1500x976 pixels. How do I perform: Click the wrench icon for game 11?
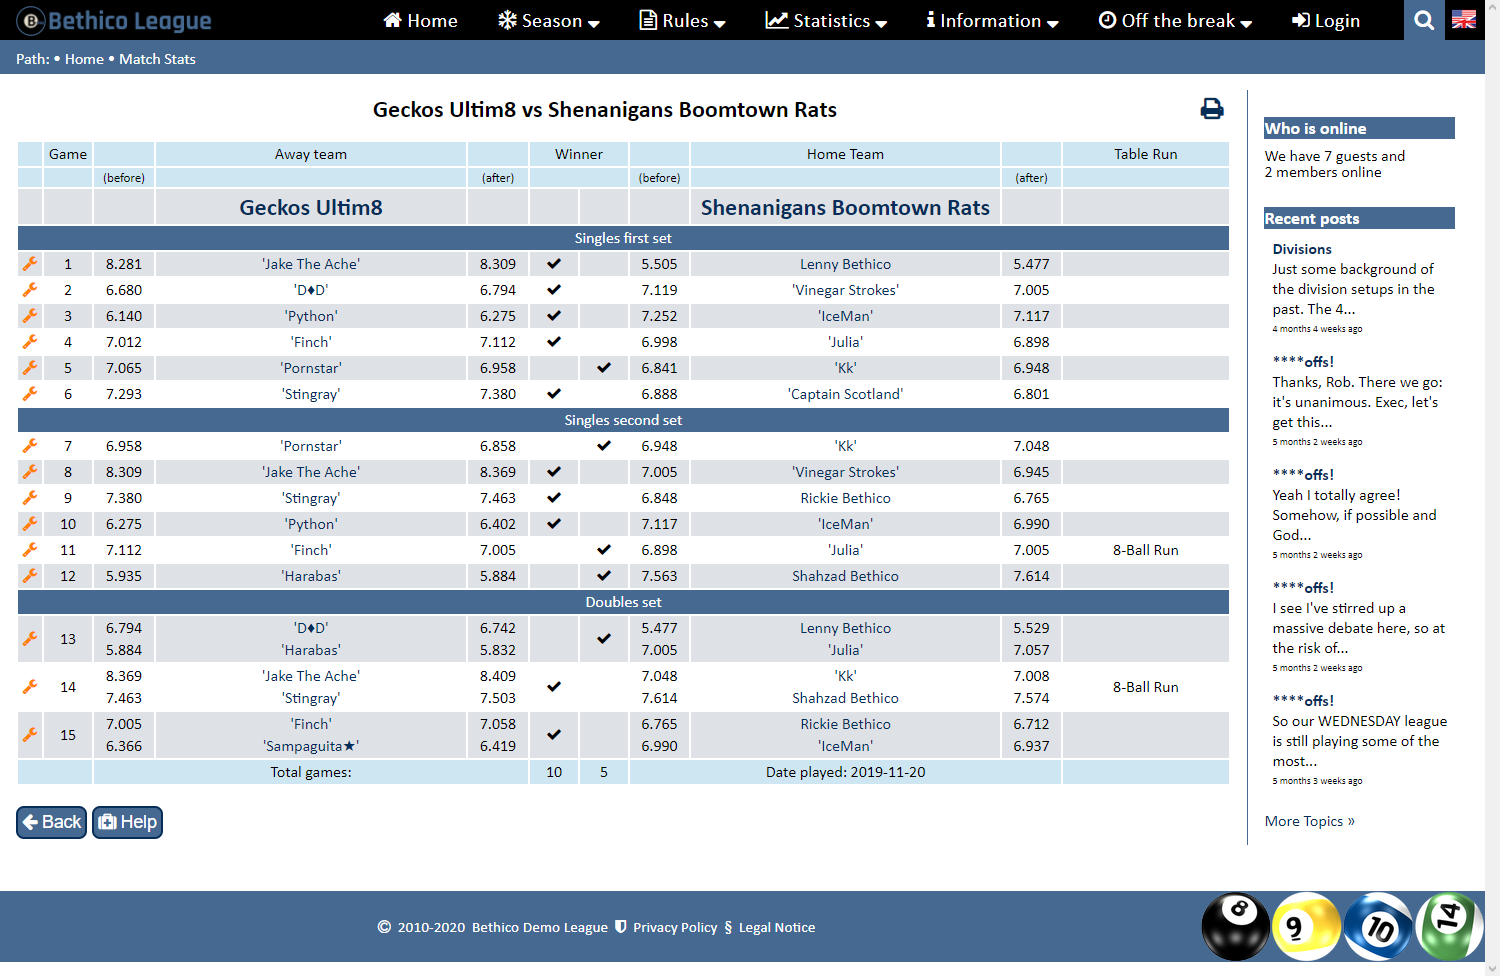[30, 550]
